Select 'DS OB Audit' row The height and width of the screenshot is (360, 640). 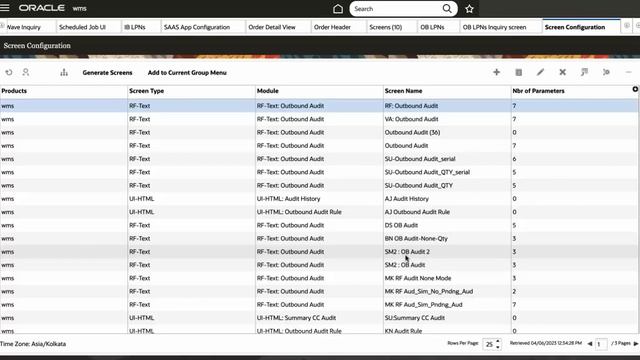pyautogui.click(x=319, y=225)
